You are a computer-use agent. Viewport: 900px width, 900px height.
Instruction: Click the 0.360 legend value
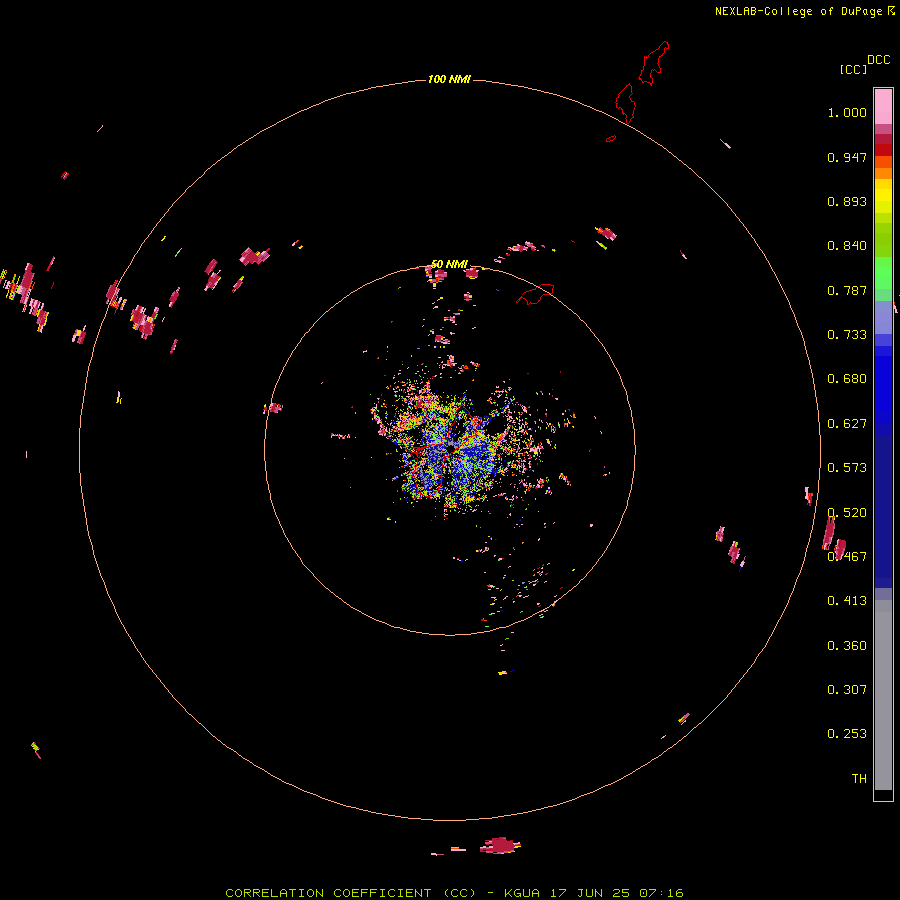(847, 646)
